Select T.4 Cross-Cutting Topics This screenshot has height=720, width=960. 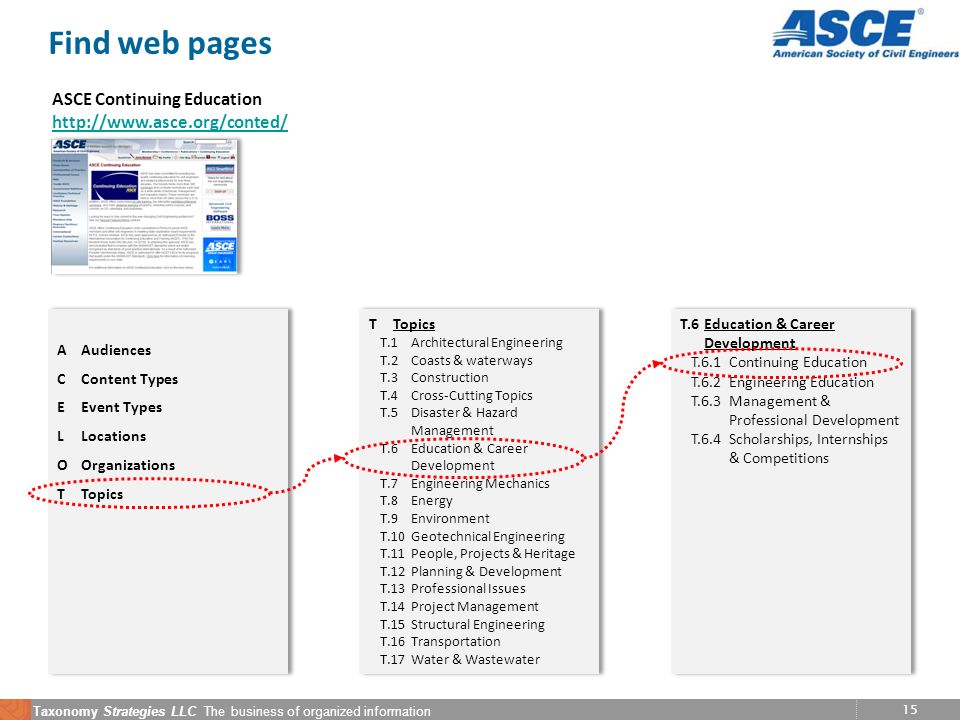pyautogui.click(x=456, y=396)
